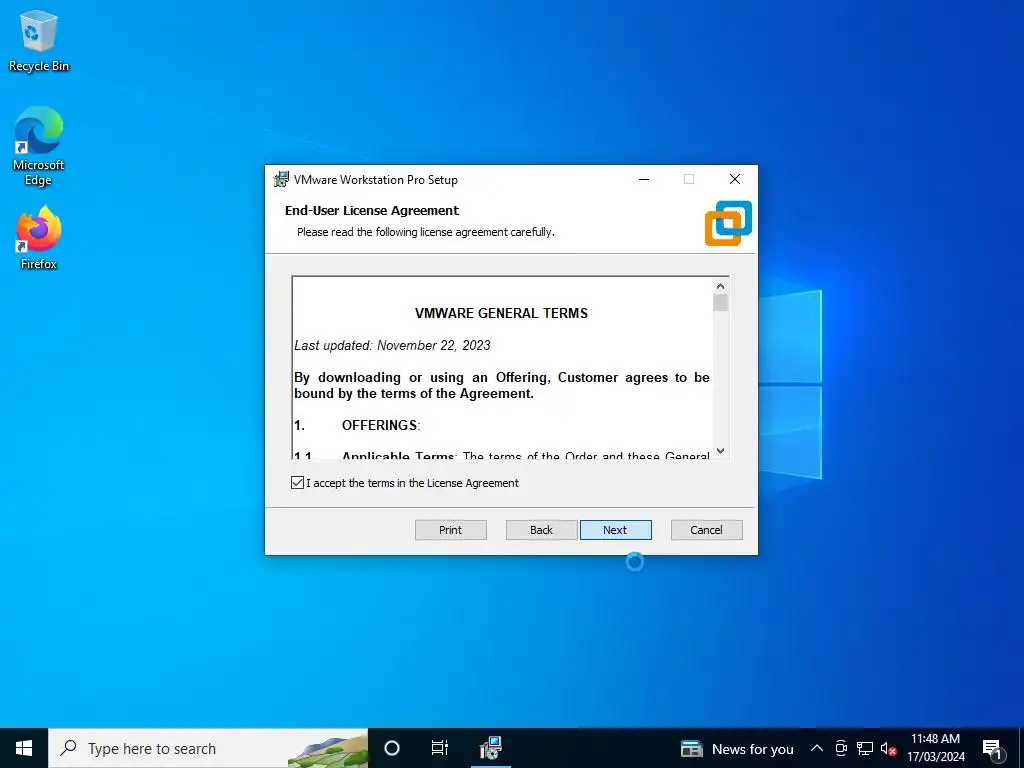Click the license agreement scrollbar thumb
The height and width of the screenshot is (768, 1024).
(x=720, y=303)
